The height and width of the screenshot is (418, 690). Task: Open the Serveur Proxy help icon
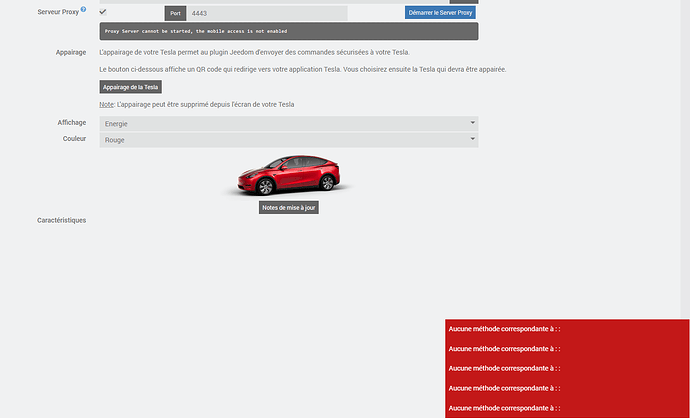pos(83,9)
